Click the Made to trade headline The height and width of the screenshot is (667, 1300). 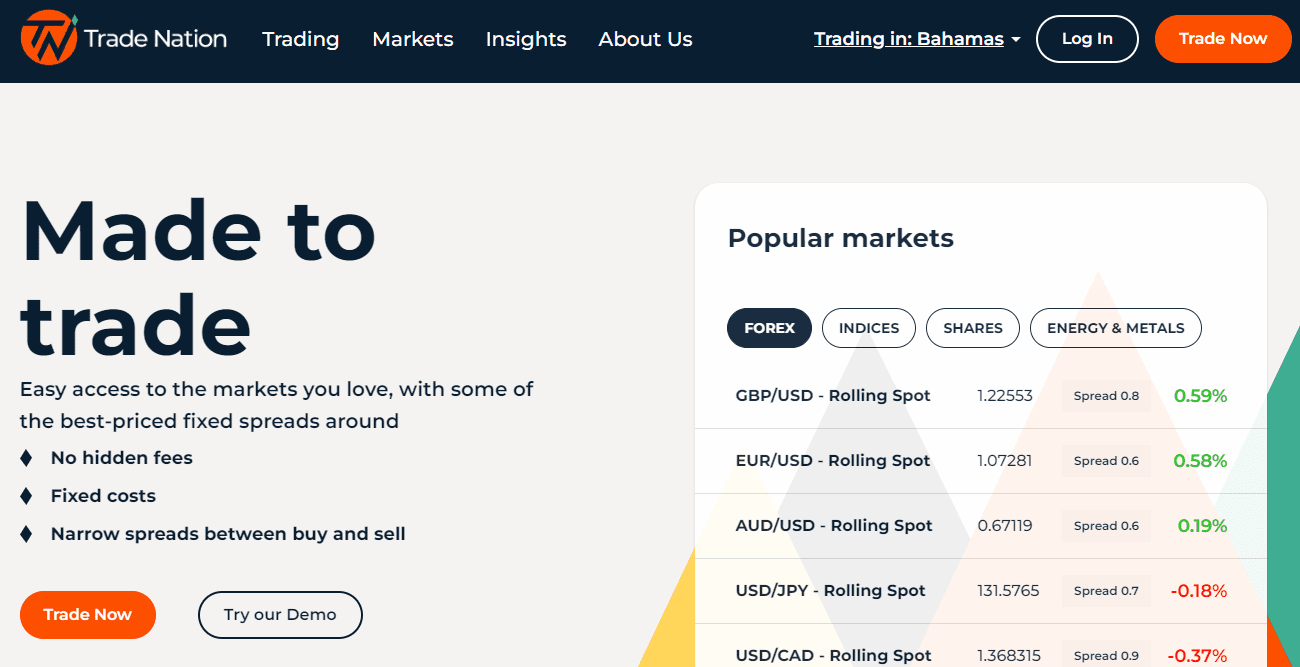pyautogui.click(x=198, y=278)
